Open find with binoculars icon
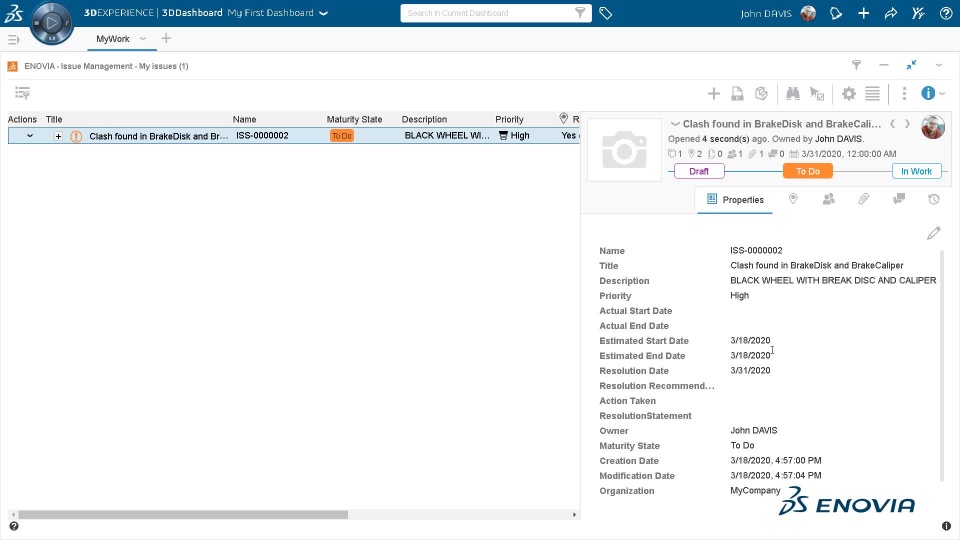 (793, 93)
